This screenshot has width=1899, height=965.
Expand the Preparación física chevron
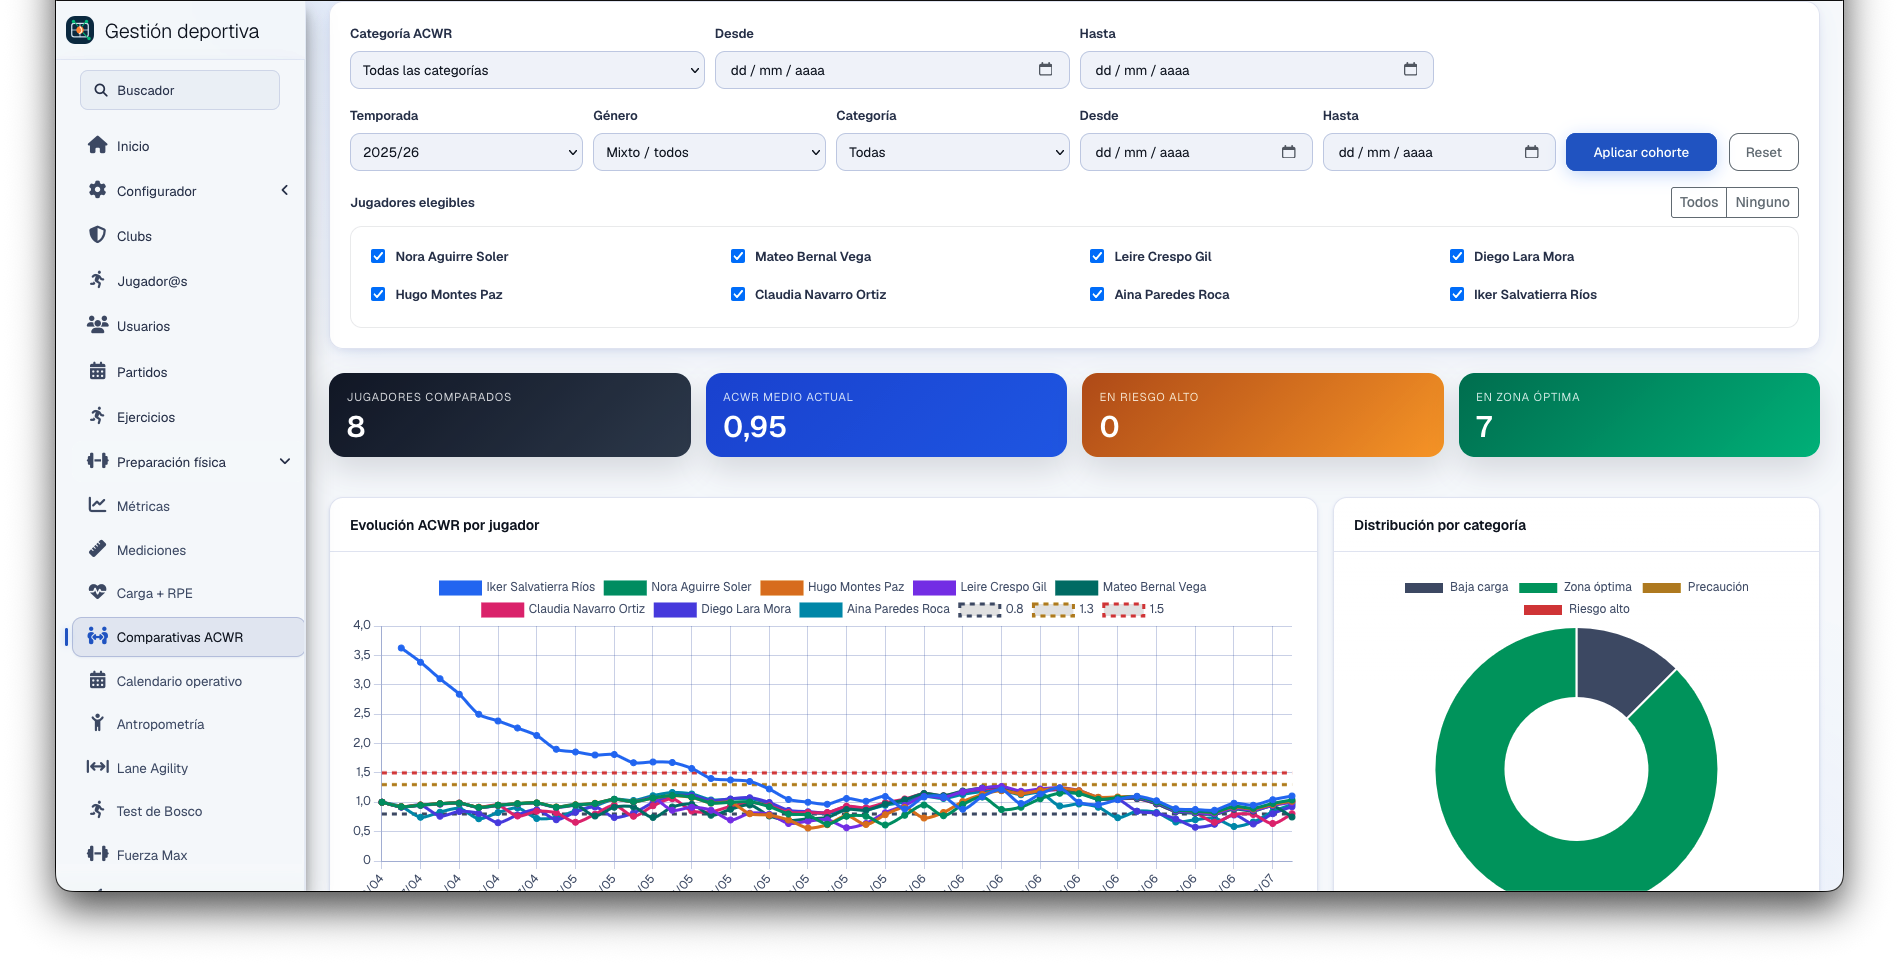point(285,461)
